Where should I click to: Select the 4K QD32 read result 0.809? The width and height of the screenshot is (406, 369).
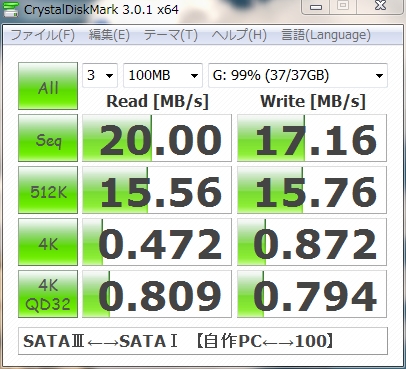pos(157,294)
